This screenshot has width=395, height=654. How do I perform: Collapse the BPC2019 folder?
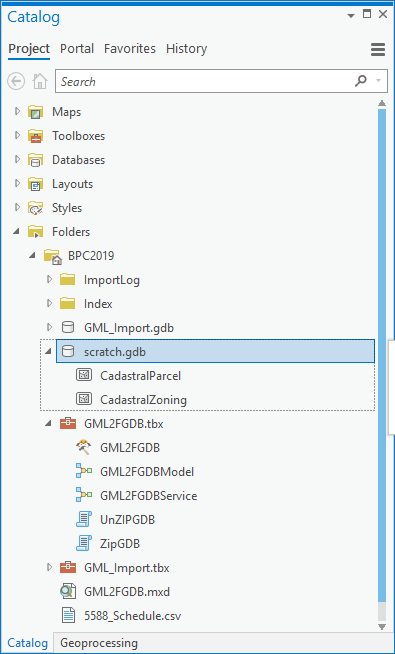(x=33, y=256)
